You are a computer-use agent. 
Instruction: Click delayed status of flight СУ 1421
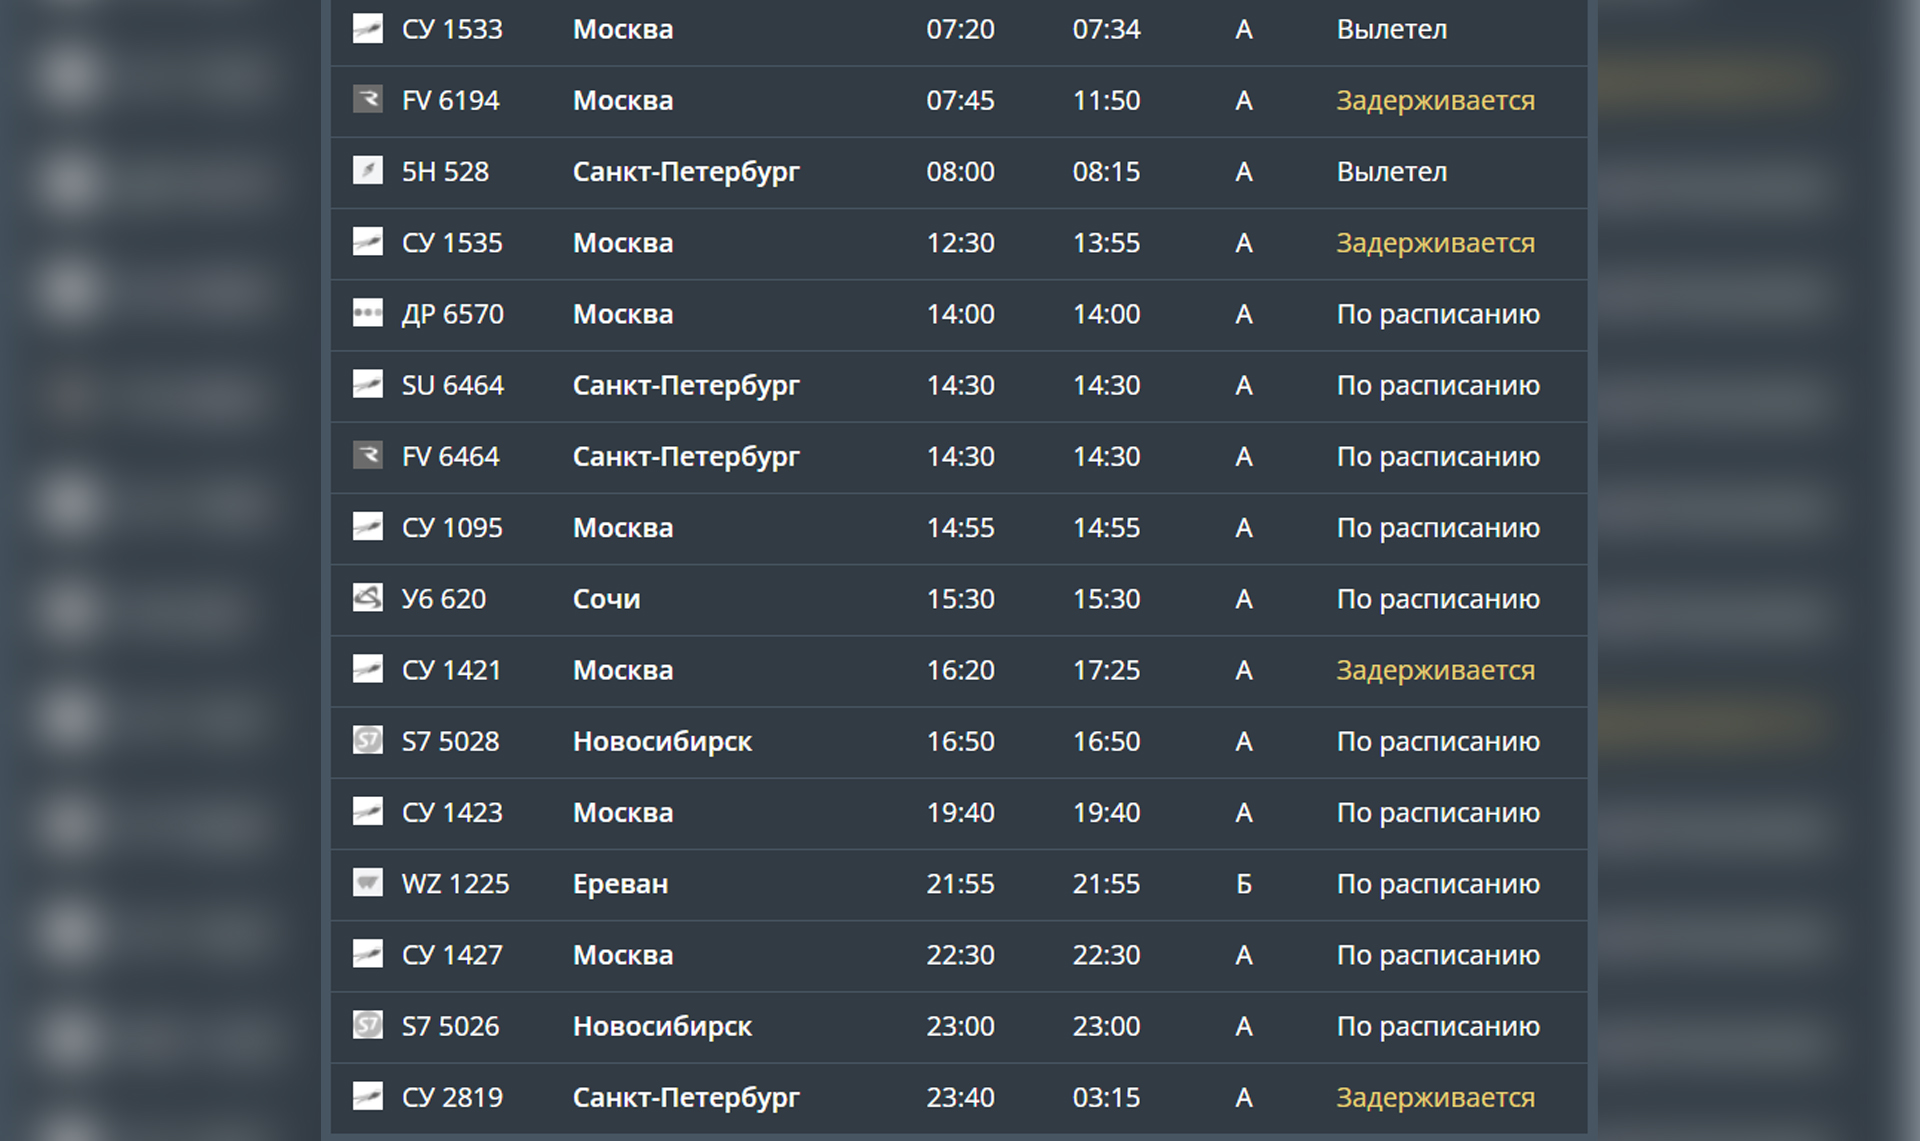tap(1435, 670)
